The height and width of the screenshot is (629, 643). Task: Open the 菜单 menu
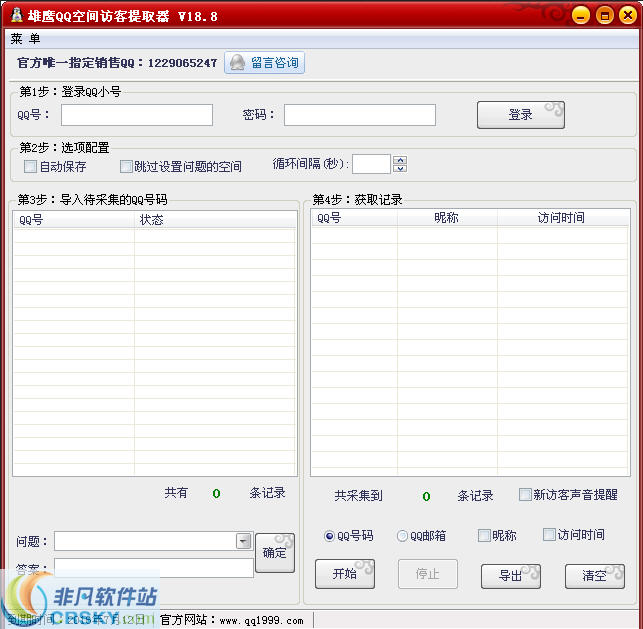[25, 39]
